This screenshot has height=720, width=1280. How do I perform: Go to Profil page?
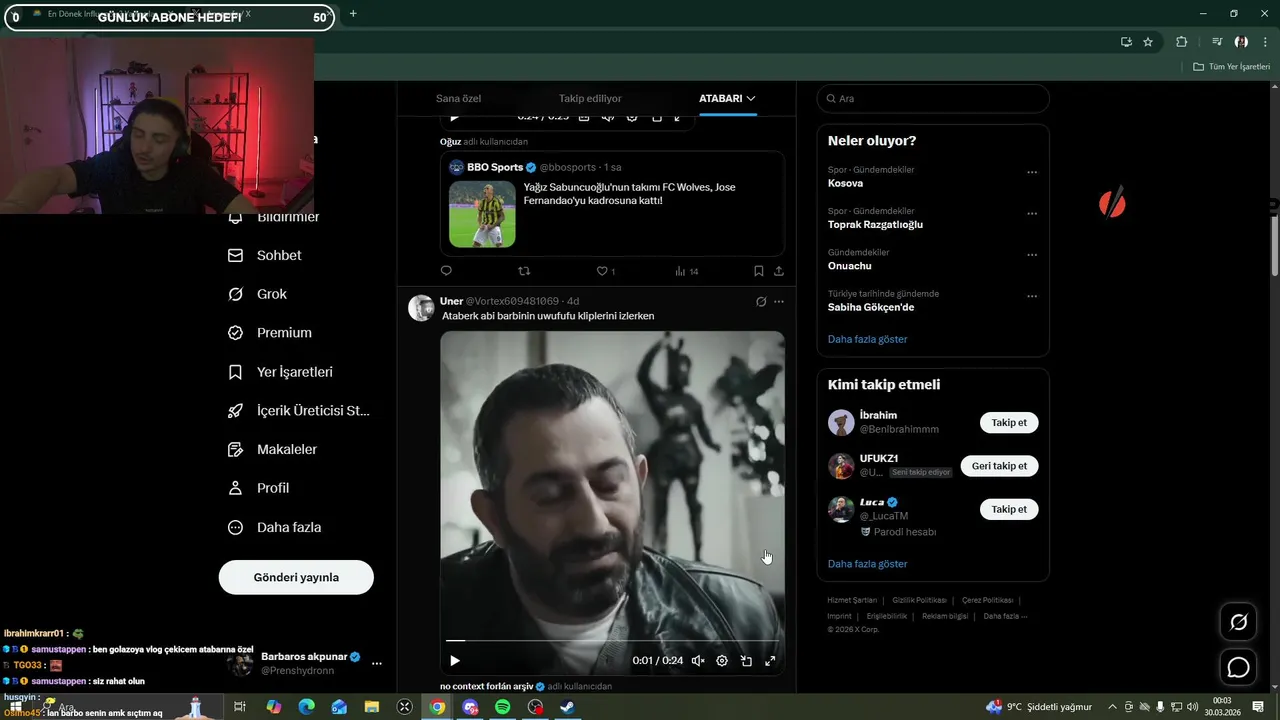pos(258,488)
